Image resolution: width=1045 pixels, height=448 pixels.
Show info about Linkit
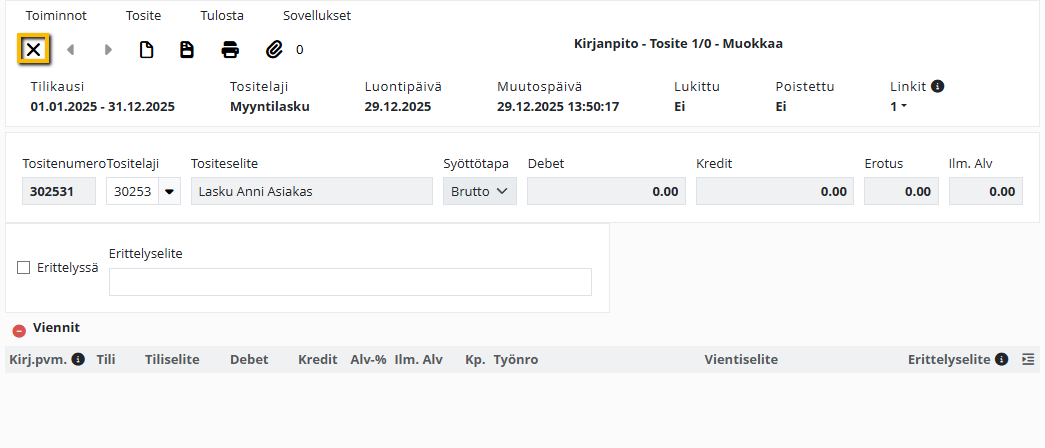(x=938, y=86)
